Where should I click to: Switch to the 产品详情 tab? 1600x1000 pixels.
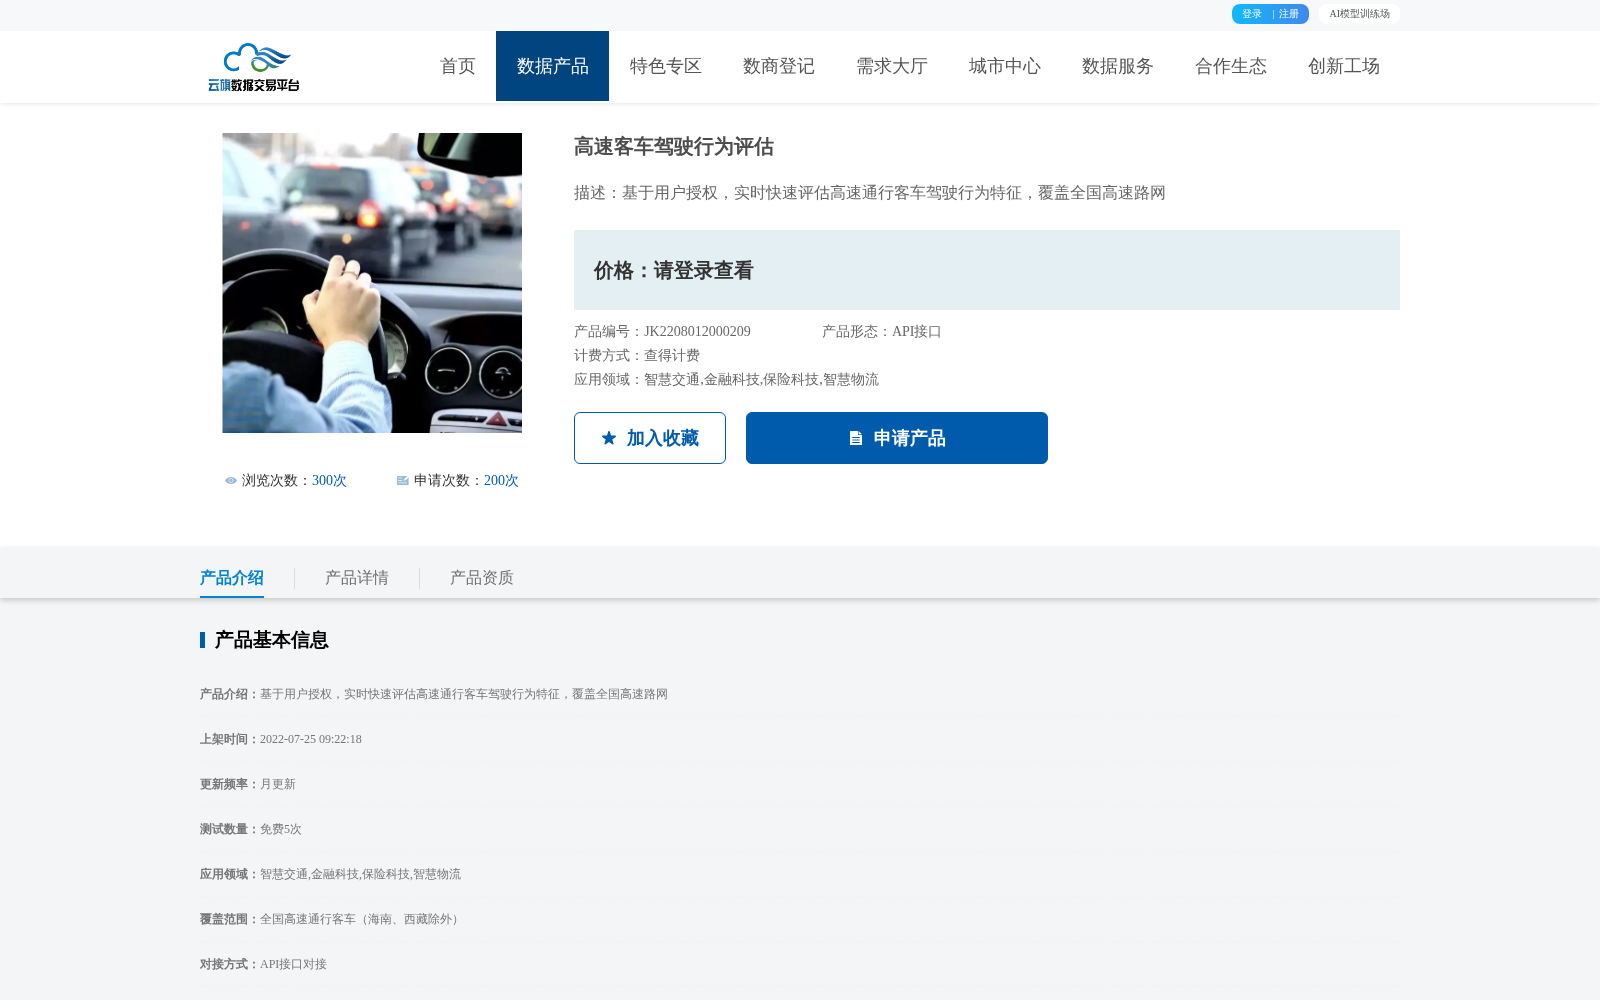[x=357, y=578]
